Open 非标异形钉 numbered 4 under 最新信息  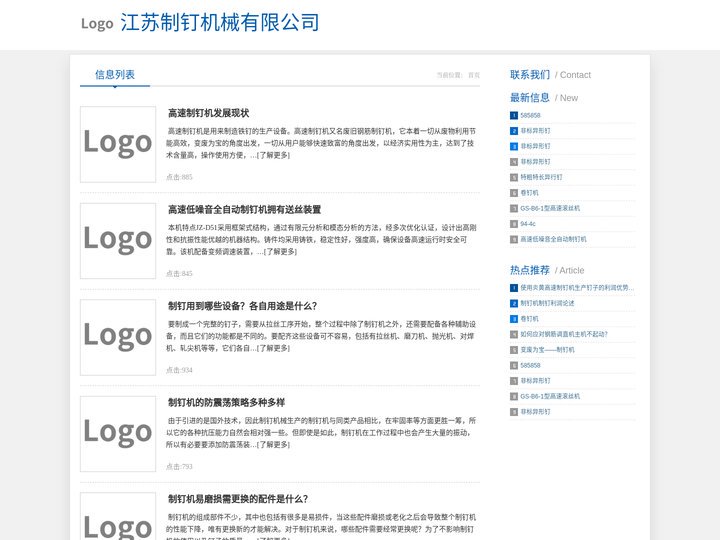click(535, 162)
